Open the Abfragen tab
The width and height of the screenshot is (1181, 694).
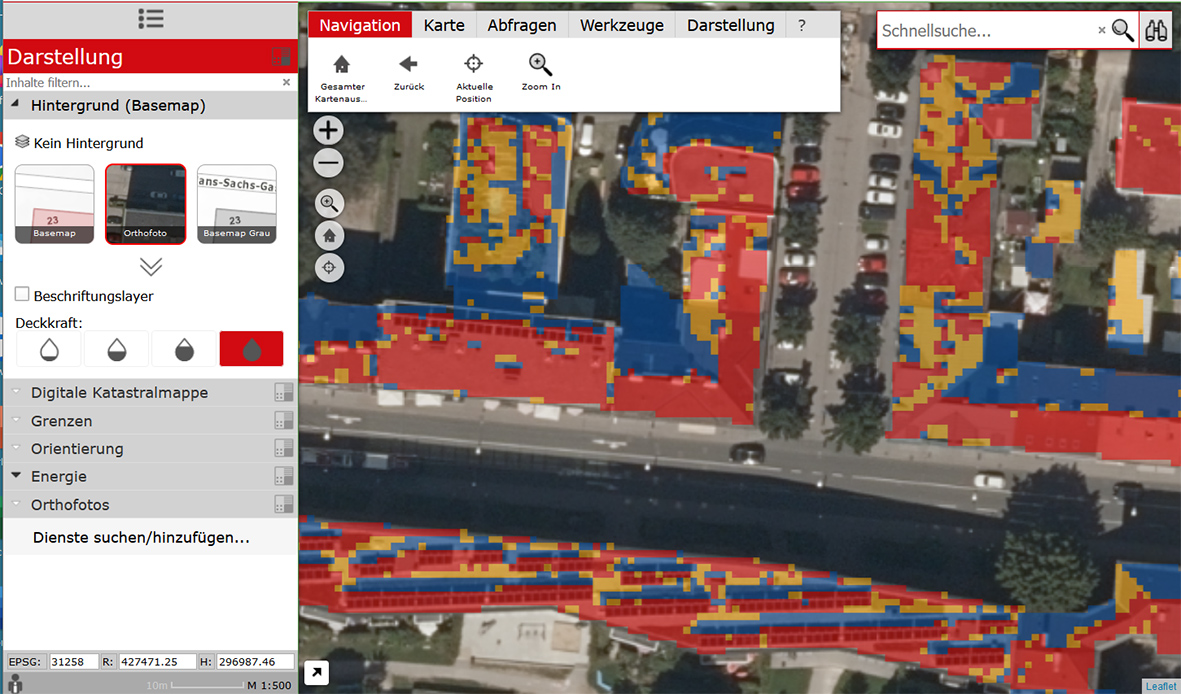point(522,25)
